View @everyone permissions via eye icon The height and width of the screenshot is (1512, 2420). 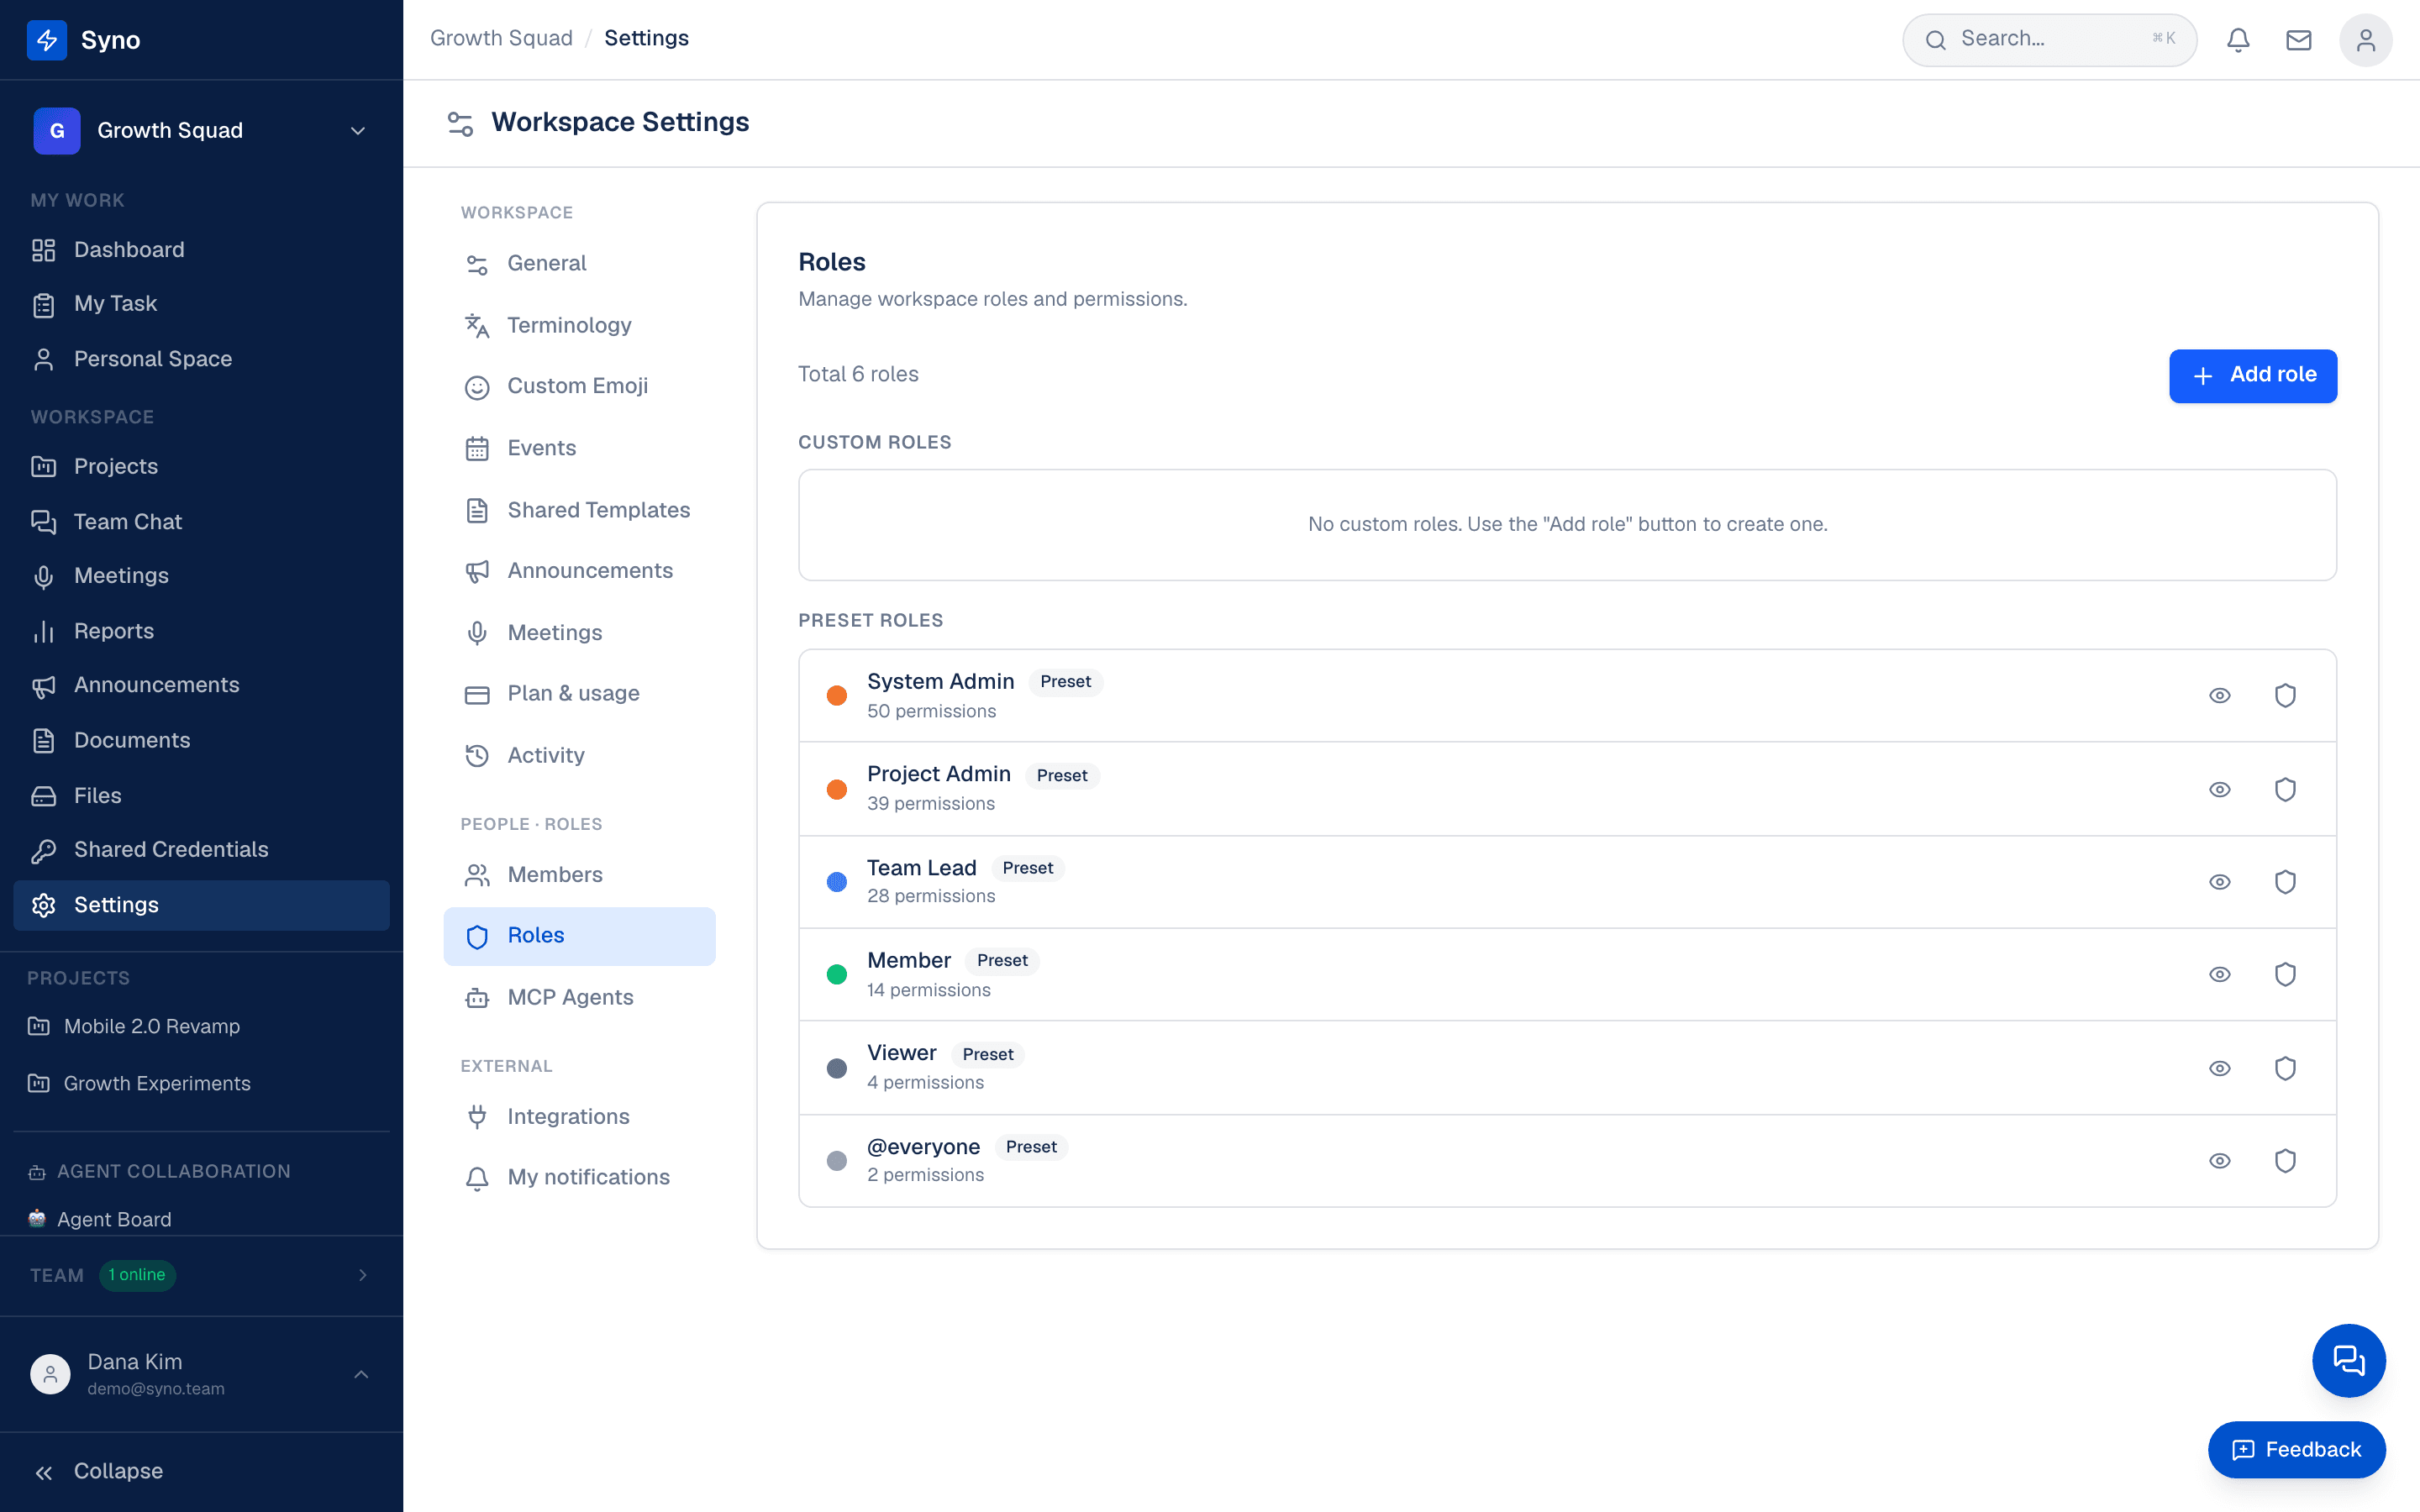click(x=2219, y=1160)
